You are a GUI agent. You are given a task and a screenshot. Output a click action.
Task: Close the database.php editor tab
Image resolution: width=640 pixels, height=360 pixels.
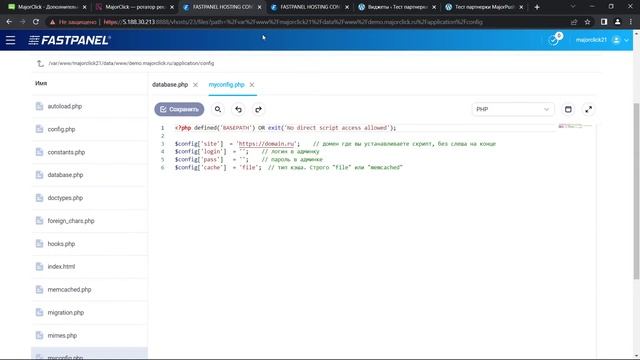click(x=196, y=85)
